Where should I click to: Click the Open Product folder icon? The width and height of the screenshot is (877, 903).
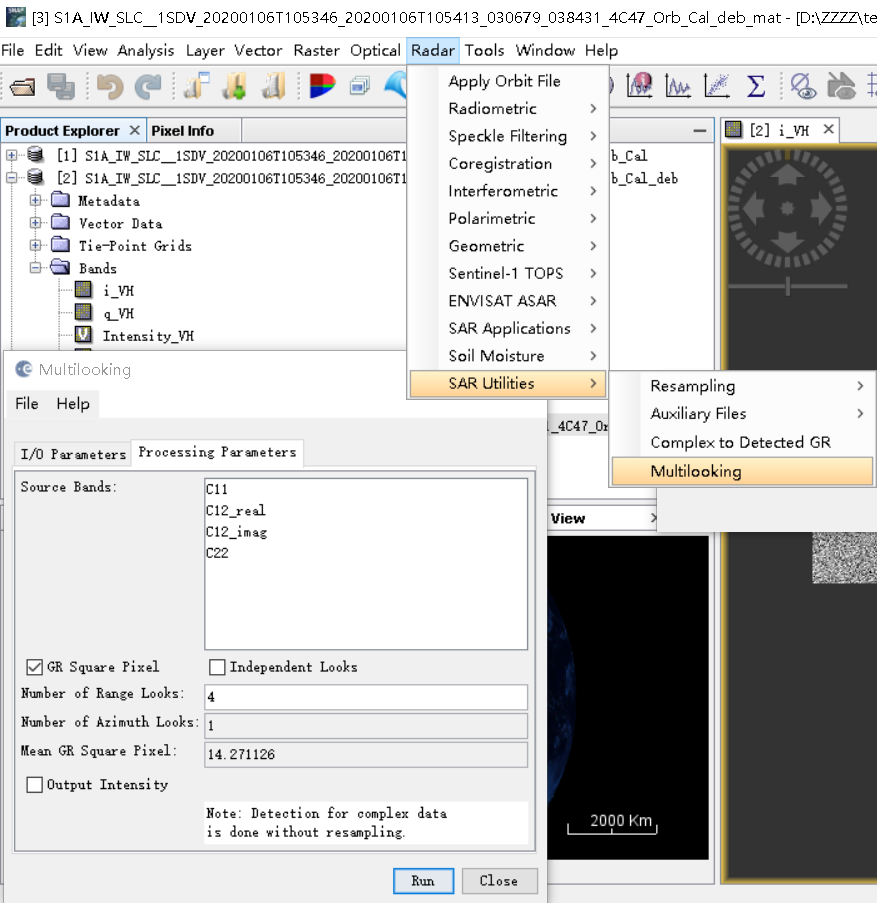coord(22,87)
